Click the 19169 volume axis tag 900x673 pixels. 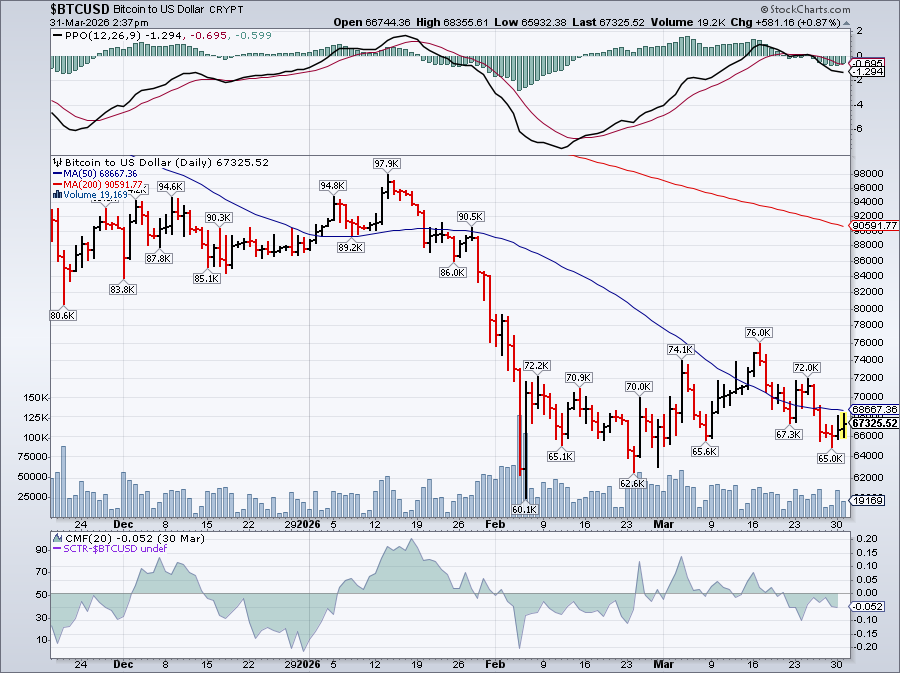click(866, 500)
